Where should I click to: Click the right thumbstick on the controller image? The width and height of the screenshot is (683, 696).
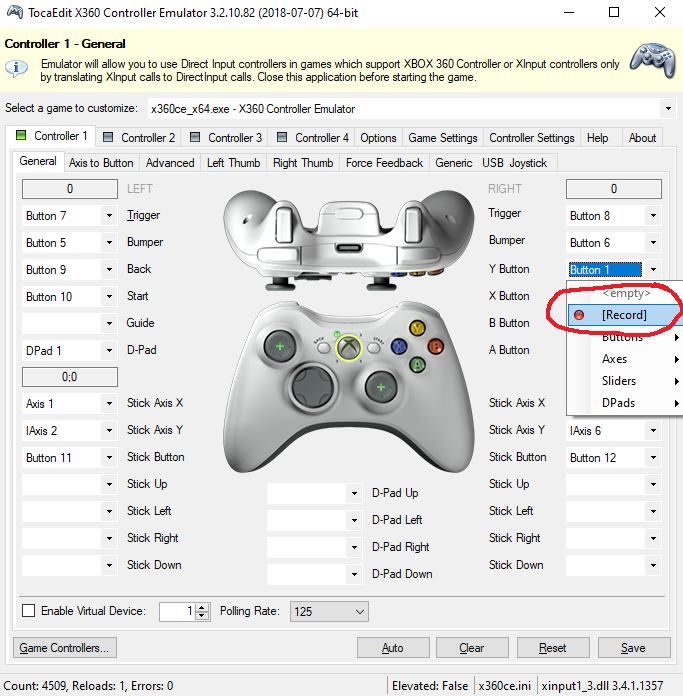click(x=380, y=387)
